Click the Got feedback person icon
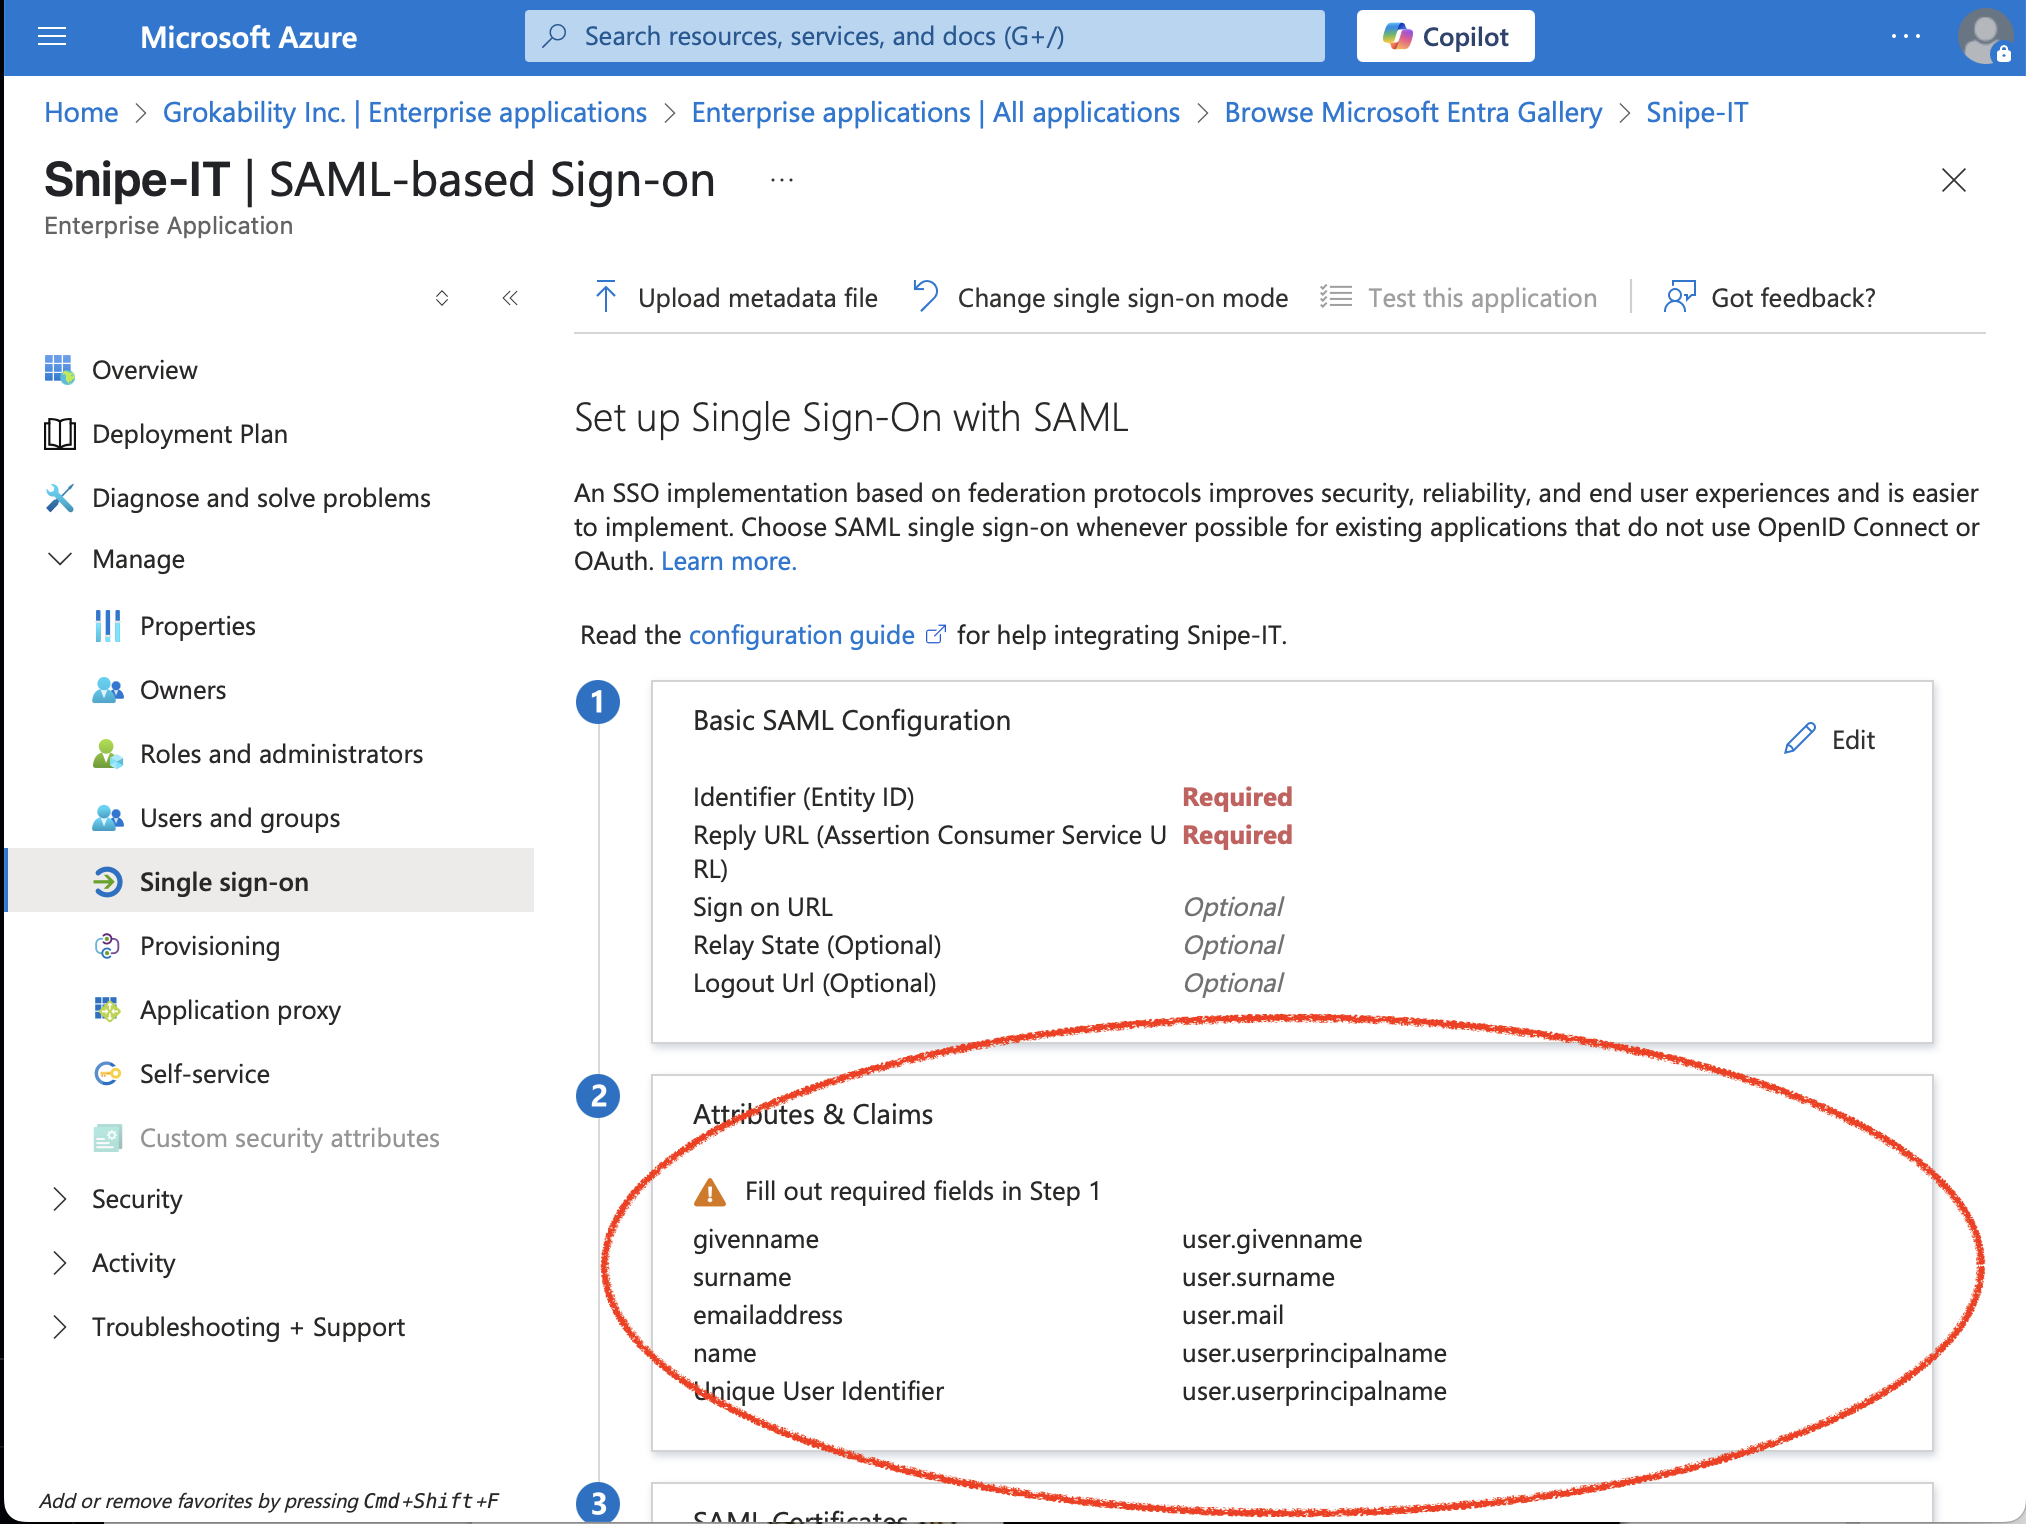Image resolution: width=2026 pixels, height=1524 pixels. (x=1680, y=297)
